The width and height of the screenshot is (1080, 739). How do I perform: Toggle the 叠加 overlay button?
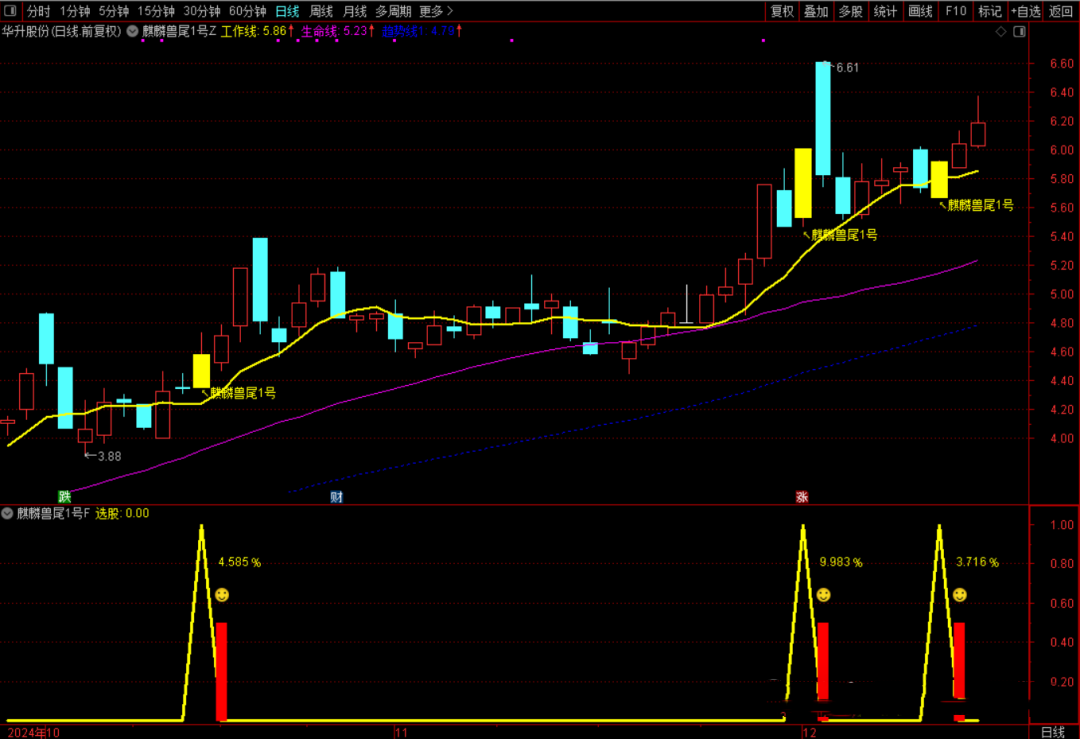tap(816, 12)
